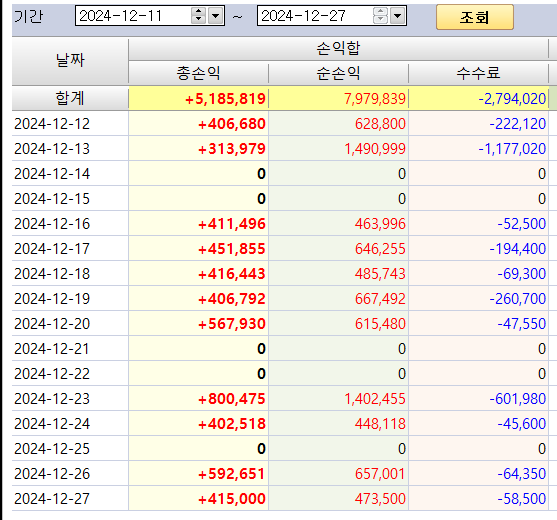Screen dimensions: 557x520
Task: Select total 순손익 value 7,979,839
Action: [375, 99]
